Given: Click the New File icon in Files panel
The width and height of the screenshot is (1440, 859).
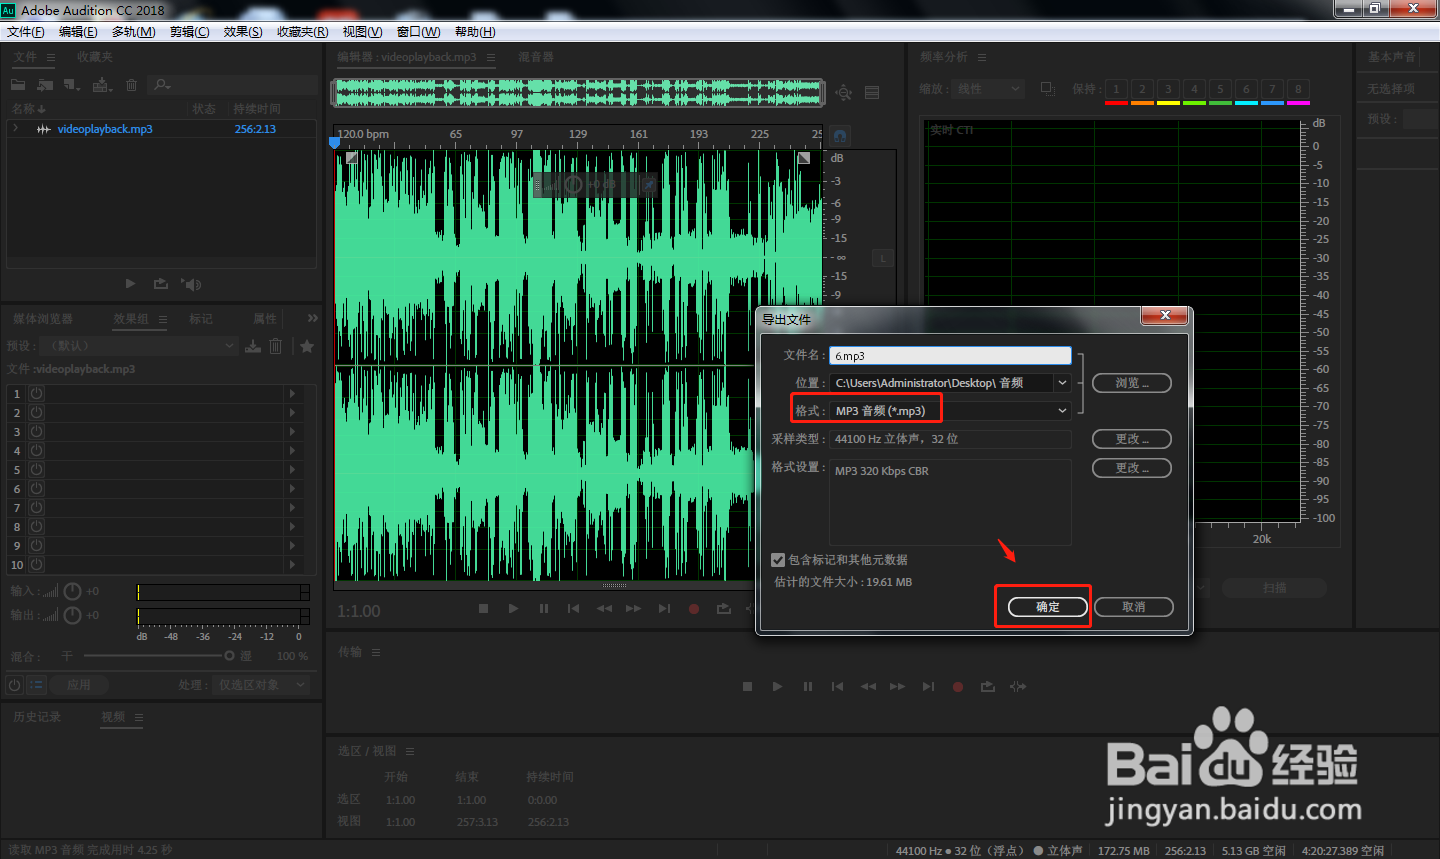Looking at the screenshot, I should click(x=72, y=85).
